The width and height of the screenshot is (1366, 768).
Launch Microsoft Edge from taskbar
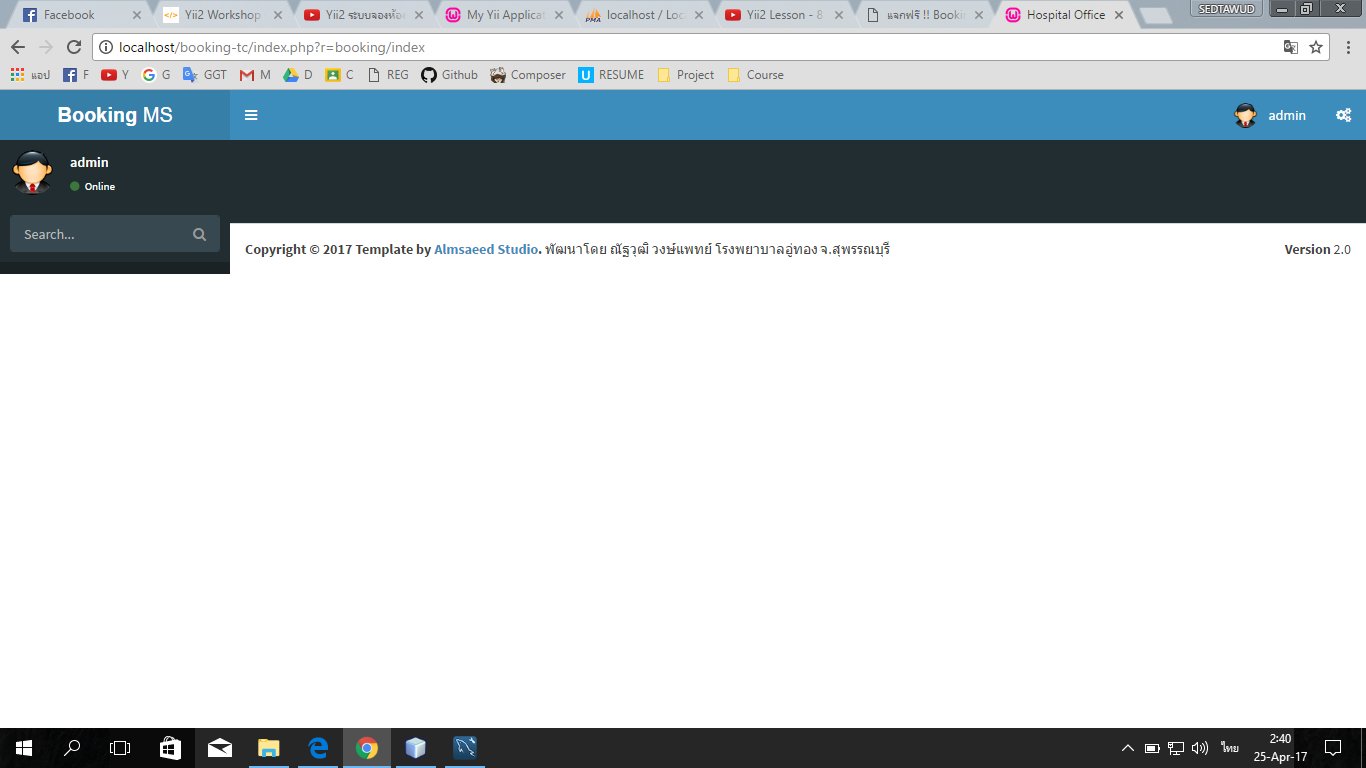click(318, 748)
